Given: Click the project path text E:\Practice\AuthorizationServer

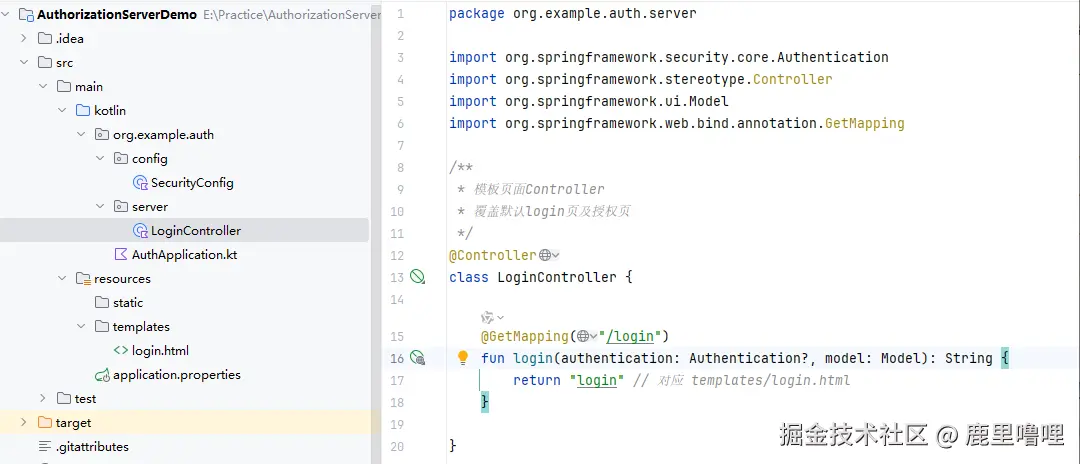Looking at the screenshot, I should coord(292,14).
